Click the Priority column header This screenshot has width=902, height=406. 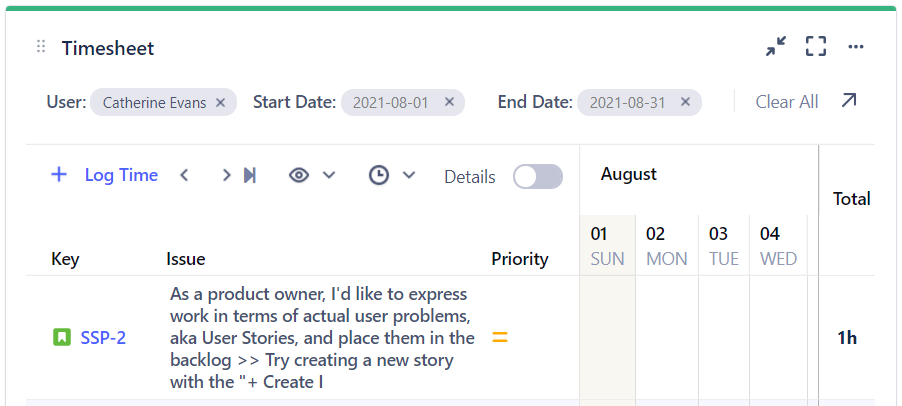(520, 259)
